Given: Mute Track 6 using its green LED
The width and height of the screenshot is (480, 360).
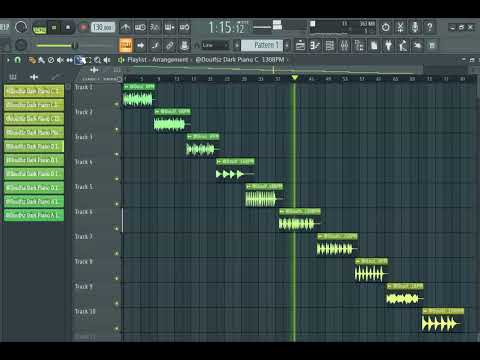Looking at the screenshot, I should (117, 229).
